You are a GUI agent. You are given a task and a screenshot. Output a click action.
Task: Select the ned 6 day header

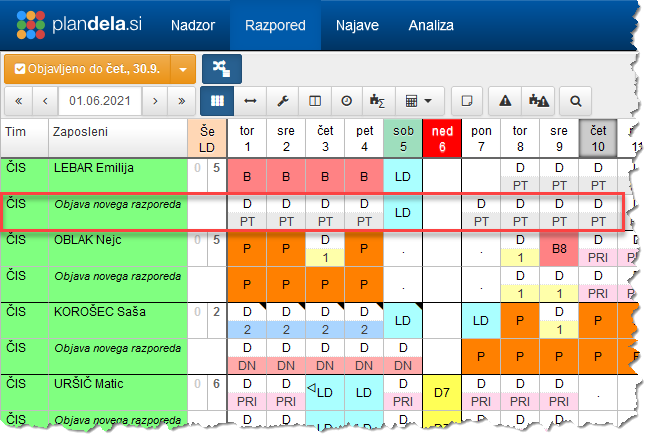[x=442, y=139]
